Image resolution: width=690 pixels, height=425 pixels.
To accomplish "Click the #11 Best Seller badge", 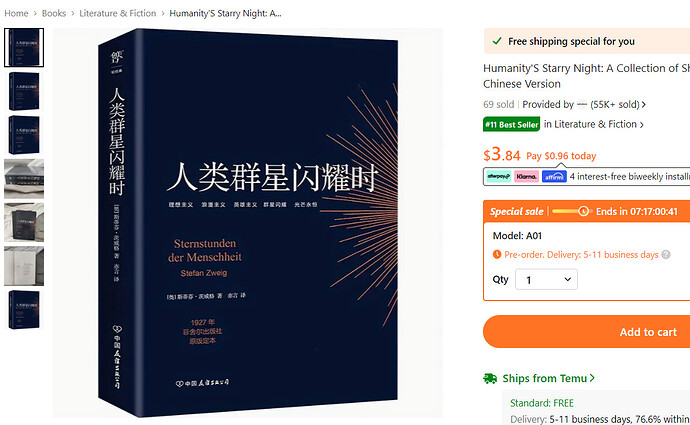I will (x=511, y=125).
